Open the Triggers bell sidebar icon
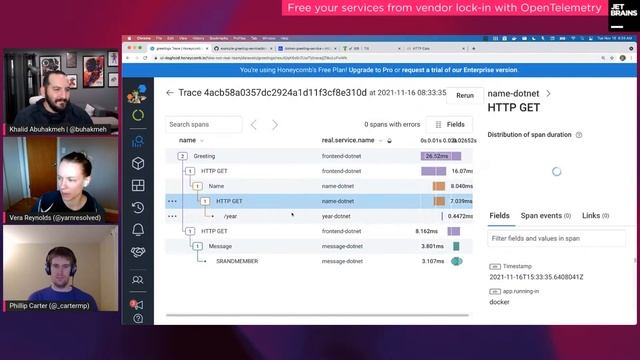Screen dimensions: 640x360 click(x=138, y=230)
